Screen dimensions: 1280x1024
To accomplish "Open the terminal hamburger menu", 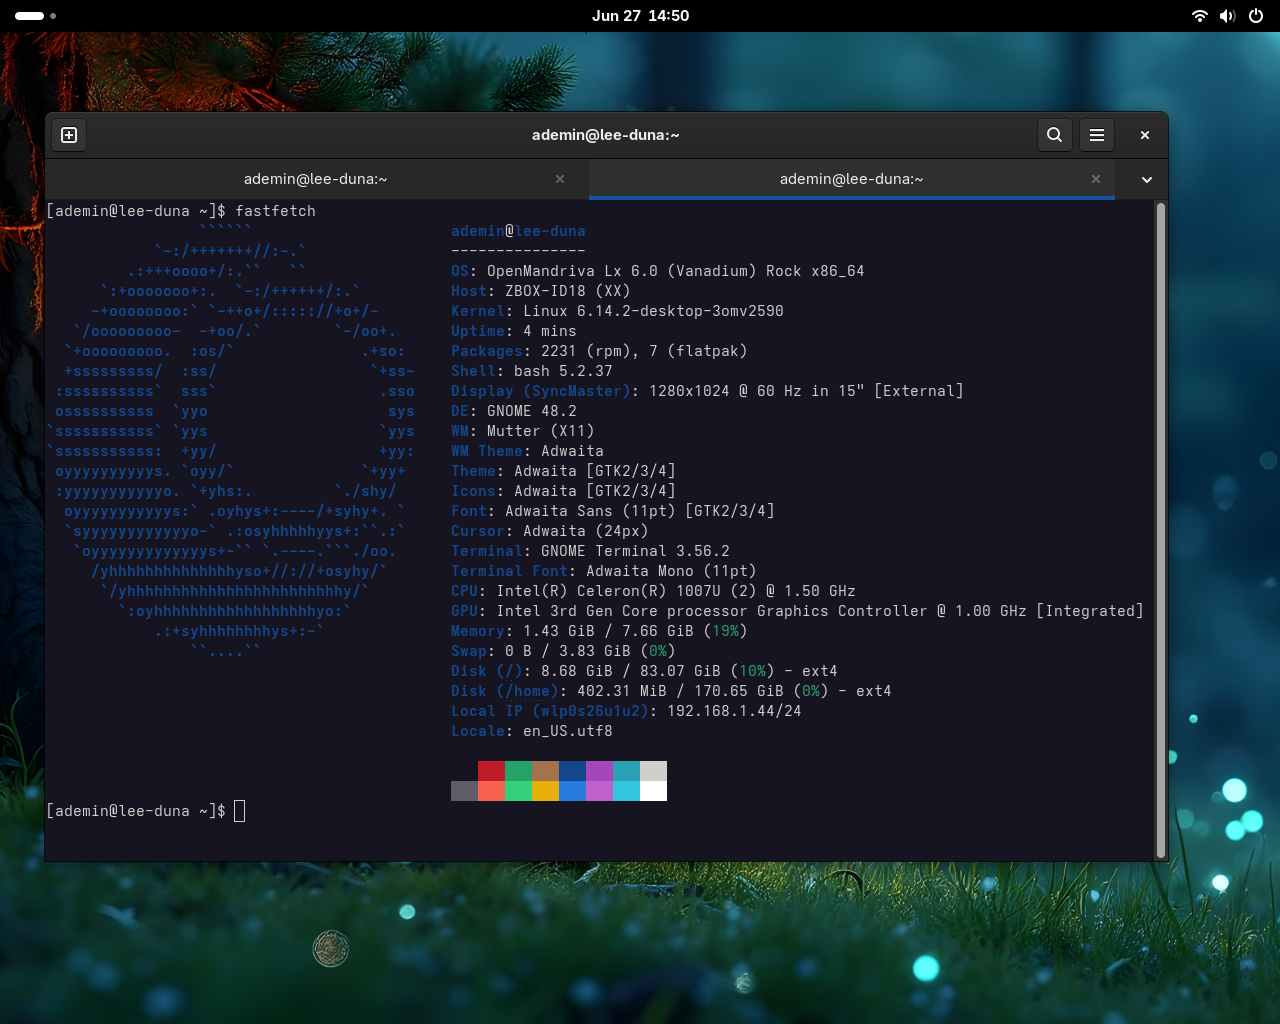I will click(x=1097, y=135).
